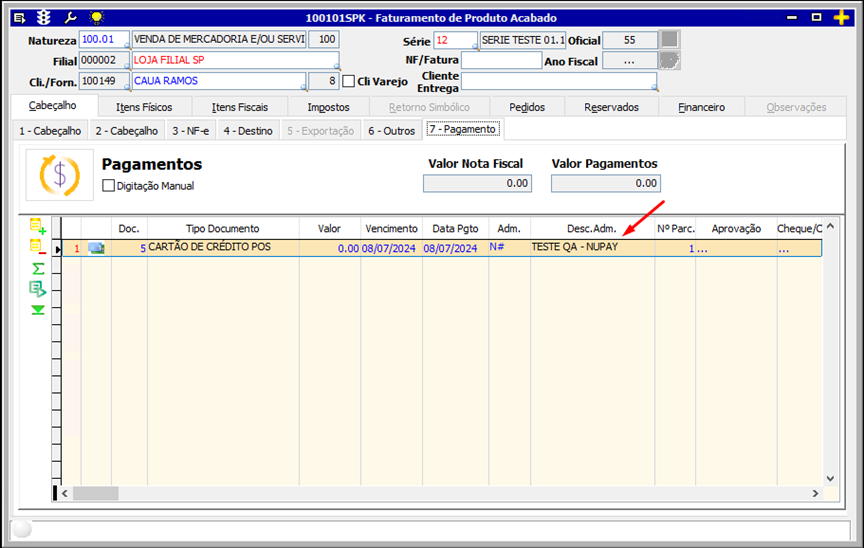Click the yellow plus icon in the title bar
Image resolution: width=864 pixels, height=548 pixels.
click(841, 18)
